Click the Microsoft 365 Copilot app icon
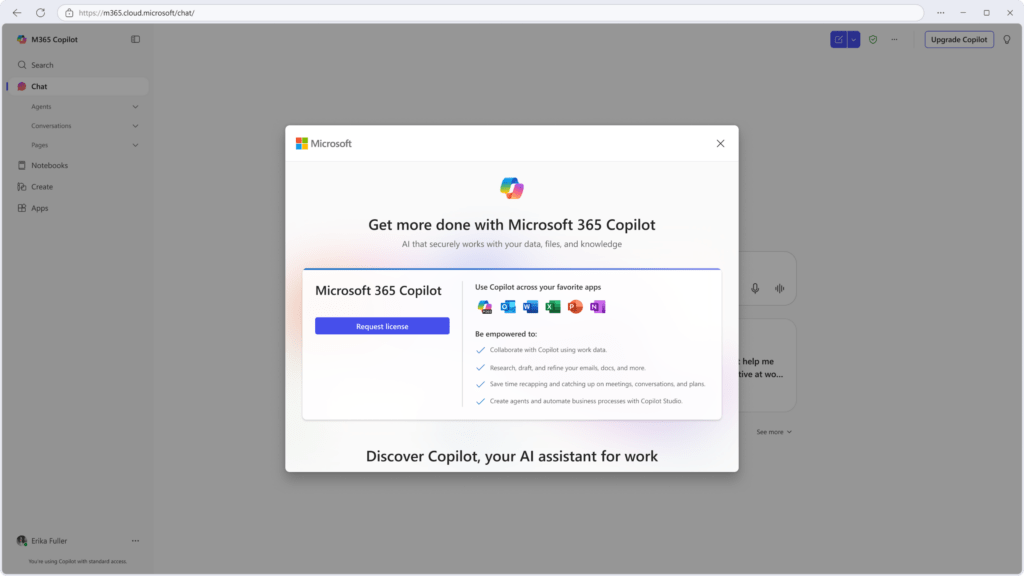This screenshot has width=1024, height=576. pyautogui.click(x=483, y=306)
